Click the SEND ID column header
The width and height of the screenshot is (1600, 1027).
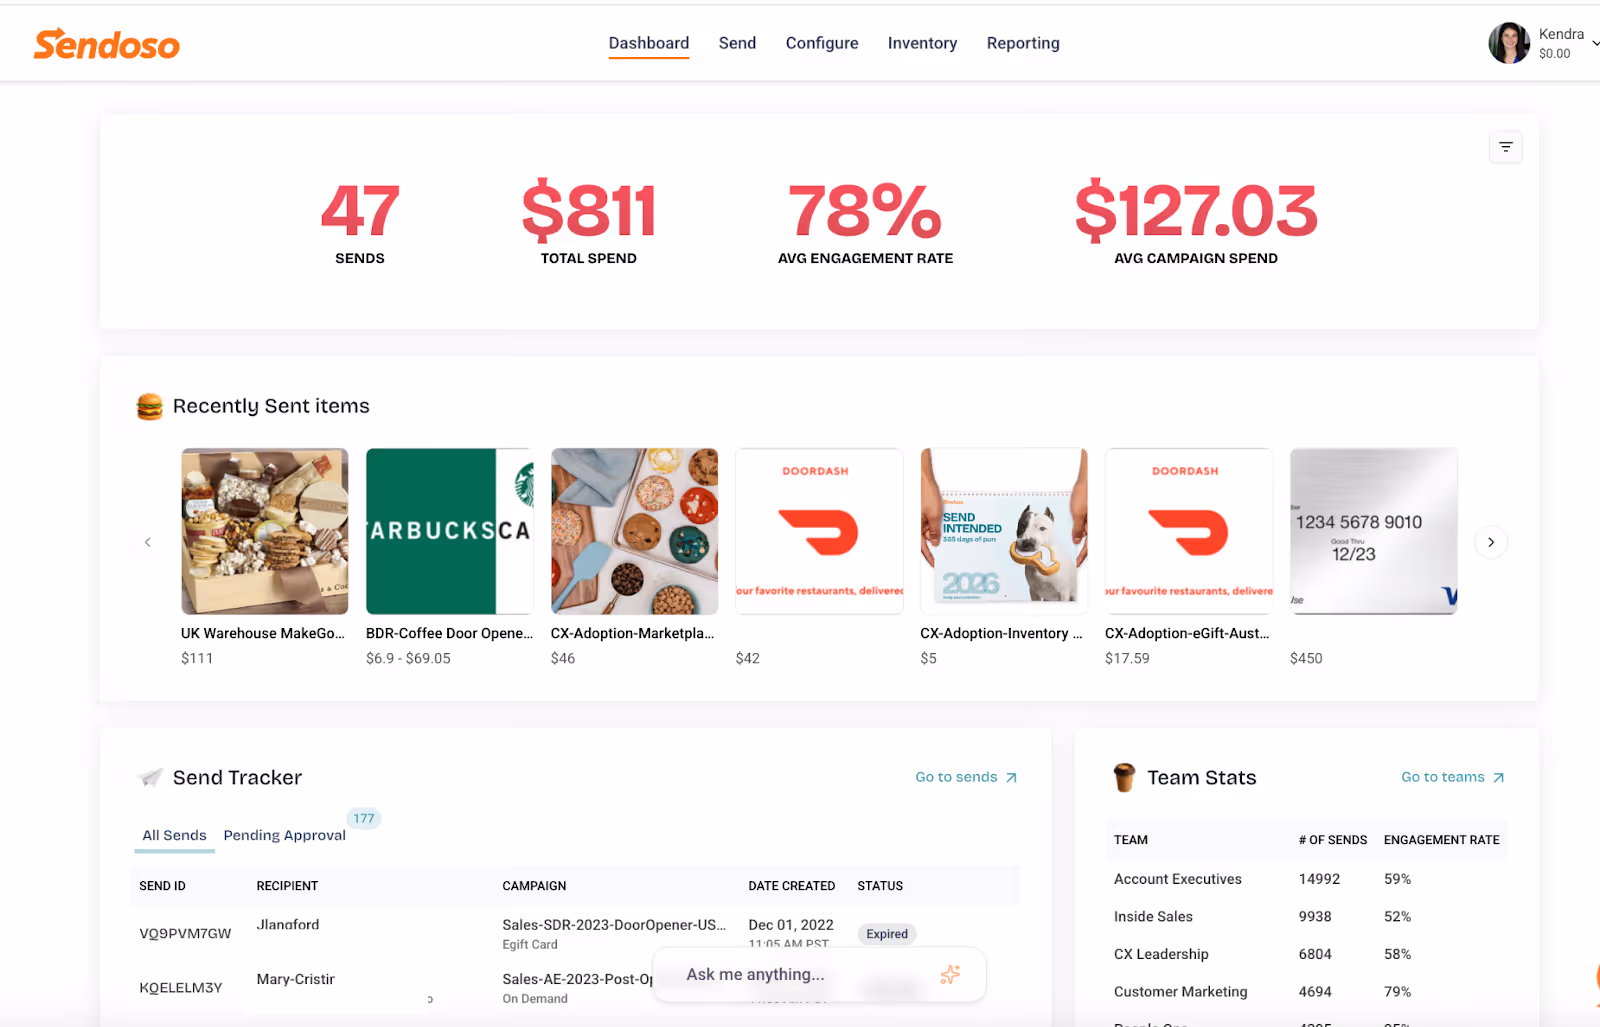click(162, 886)
